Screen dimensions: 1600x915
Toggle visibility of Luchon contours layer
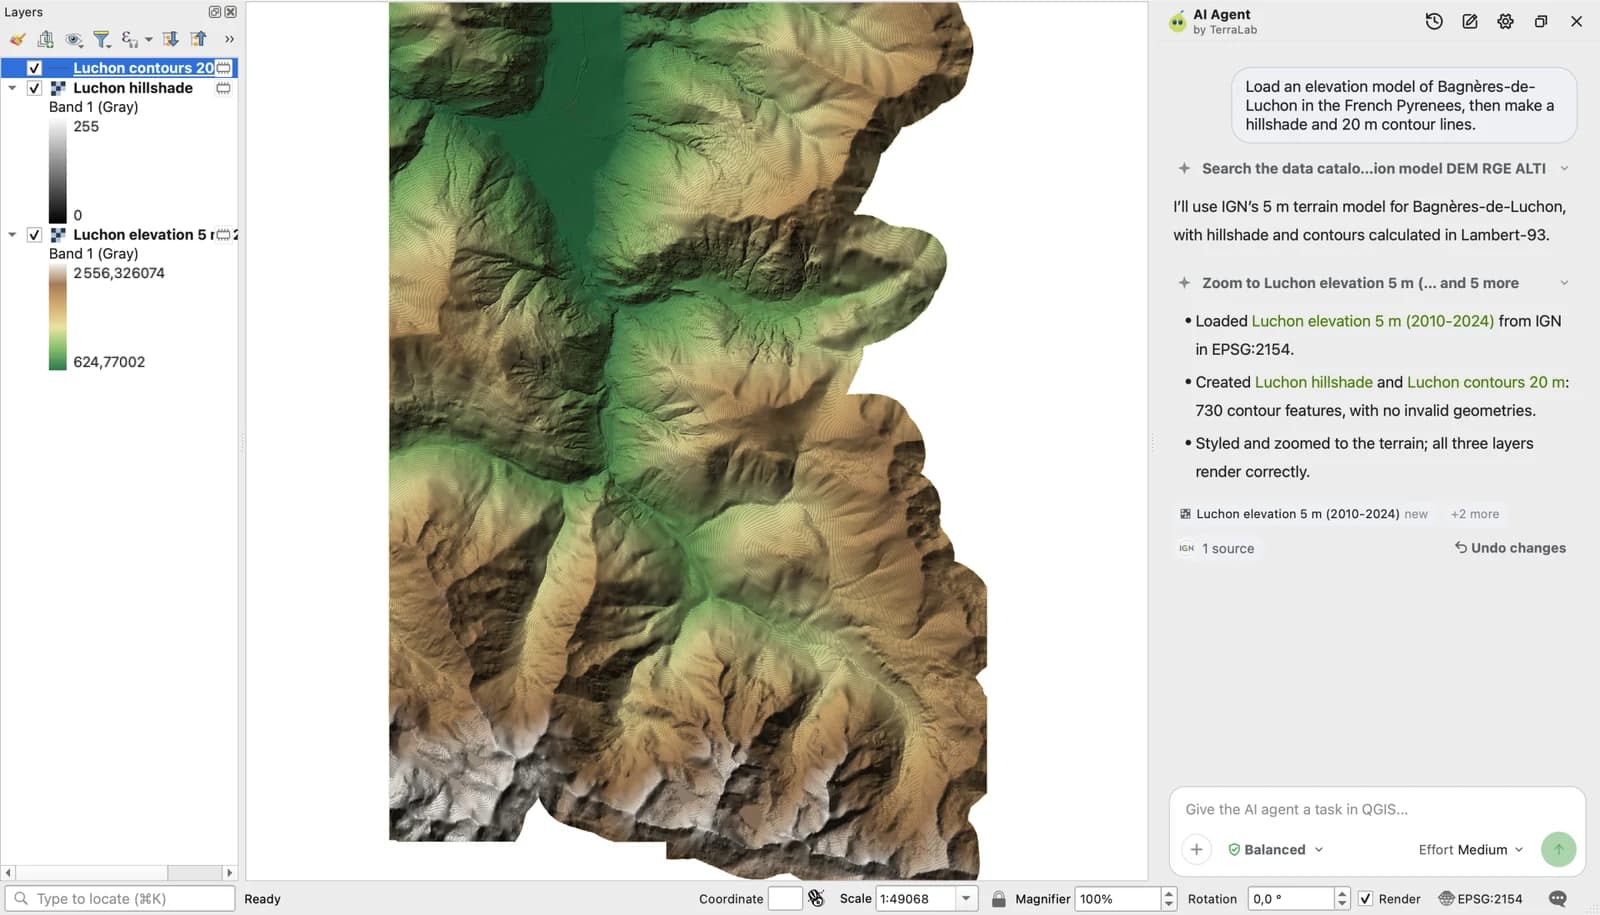[x=34, y=68]
